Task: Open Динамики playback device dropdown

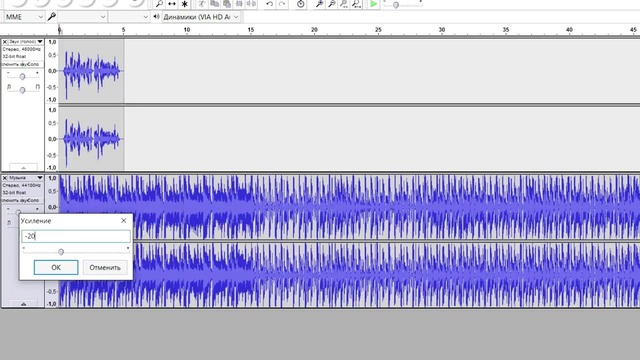Action: (x=200, y=17)
